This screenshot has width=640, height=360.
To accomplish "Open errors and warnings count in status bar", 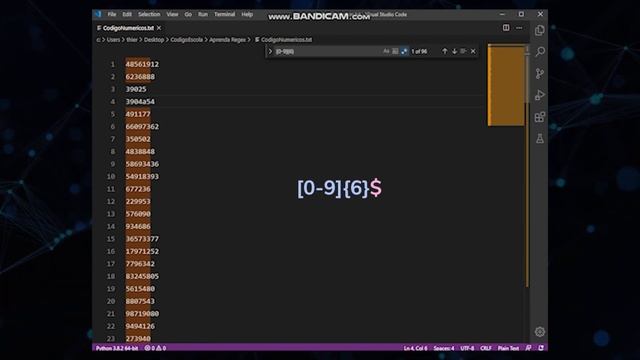I will (155, 348).
